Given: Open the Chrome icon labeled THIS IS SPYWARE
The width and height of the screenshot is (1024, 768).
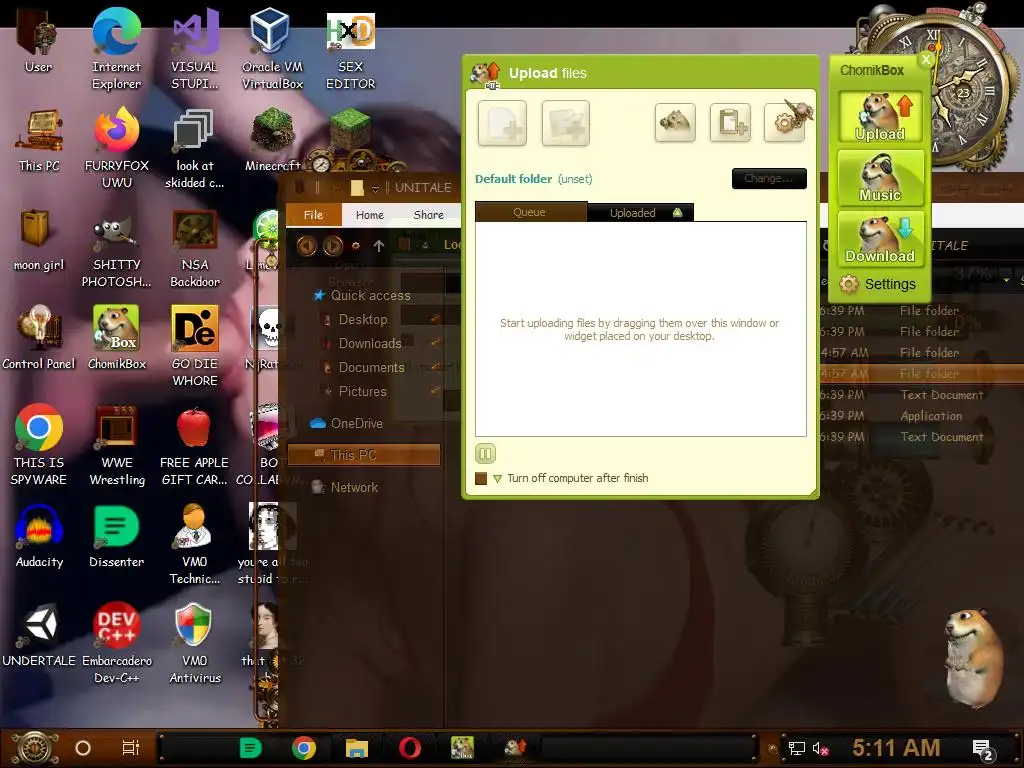Looking at the screenshot, I should coord(39,445).
